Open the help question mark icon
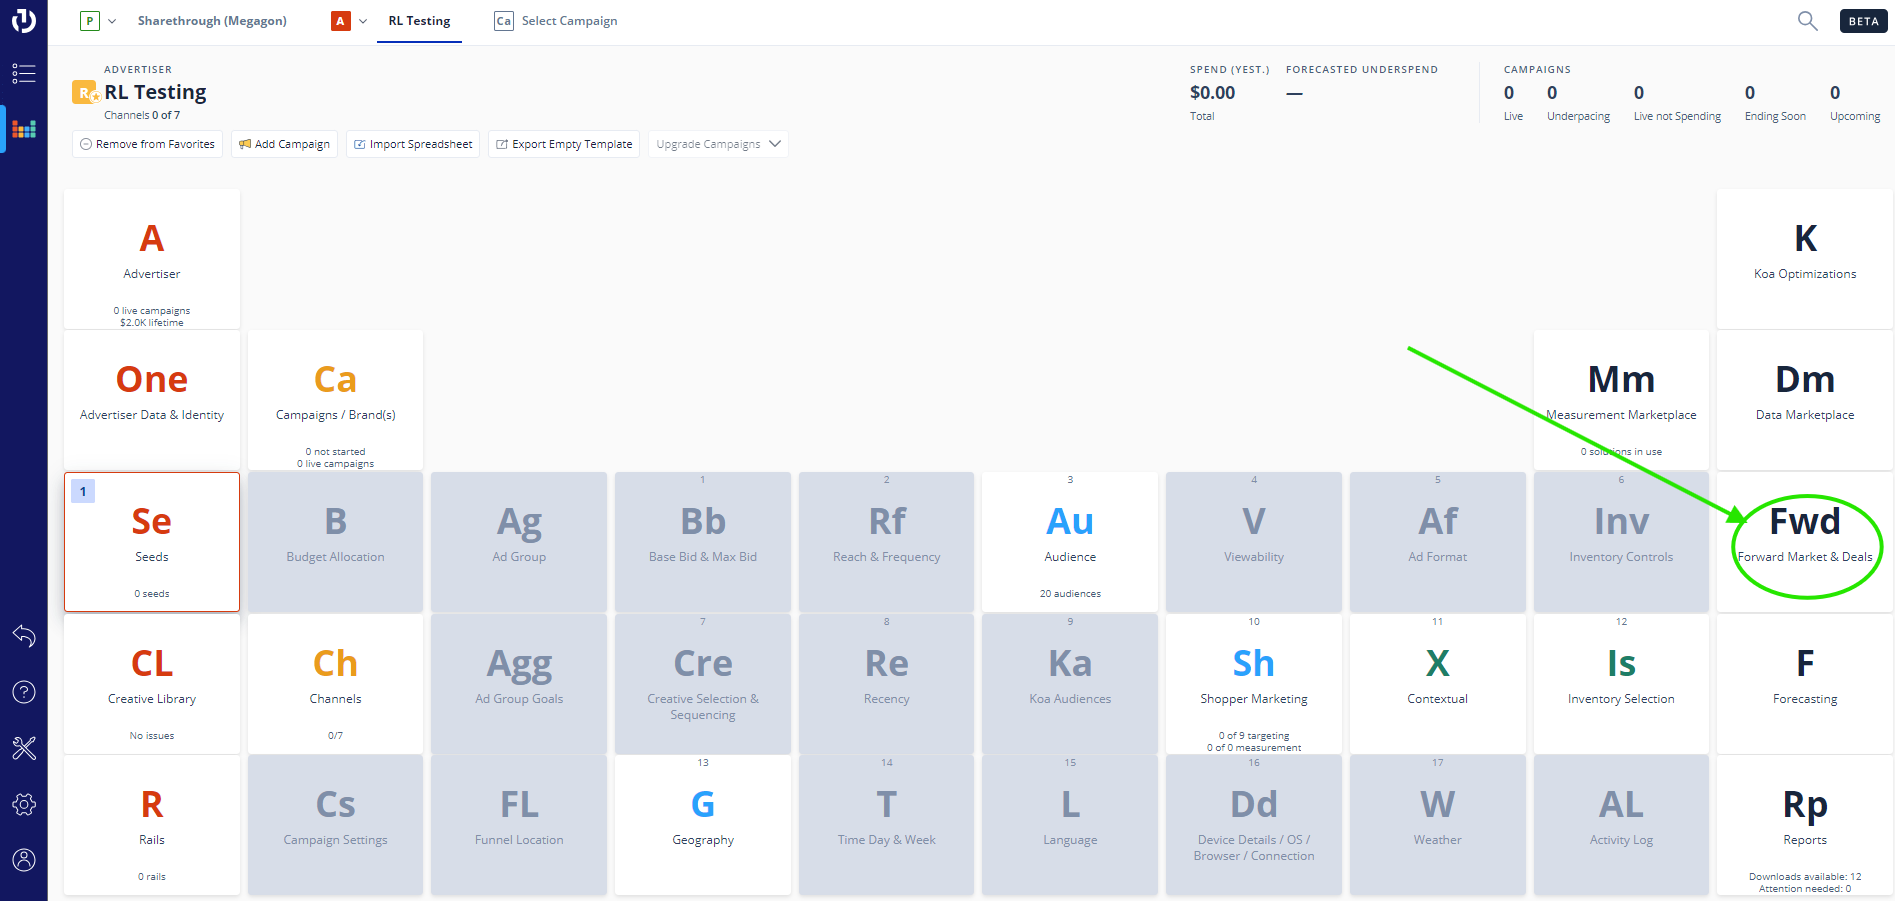The height and width of the screenshot is (901, 1895). 24,692
